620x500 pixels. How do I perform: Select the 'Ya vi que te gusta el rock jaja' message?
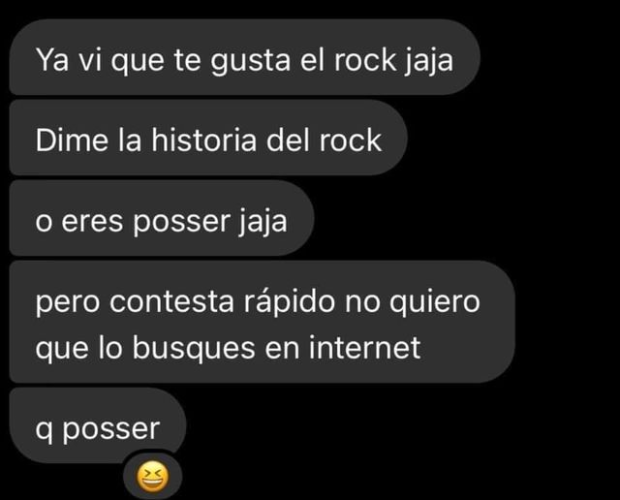pos(245,57)
